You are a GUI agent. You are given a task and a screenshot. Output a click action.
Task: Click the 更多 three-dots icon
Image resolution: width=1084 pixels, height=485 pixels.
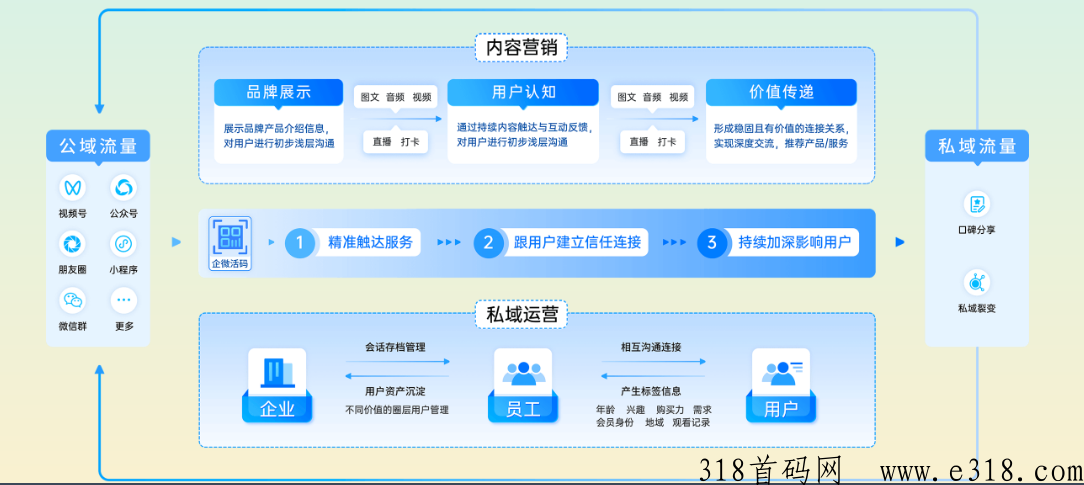pos(123,301)
